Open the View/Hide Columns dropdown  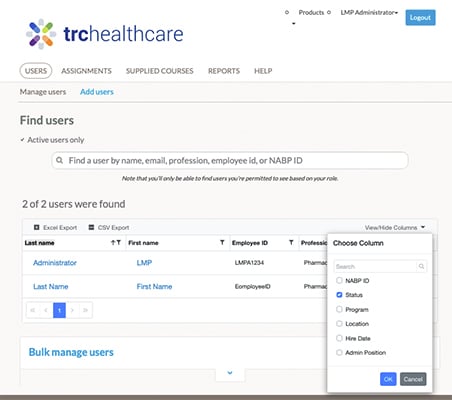395,227
